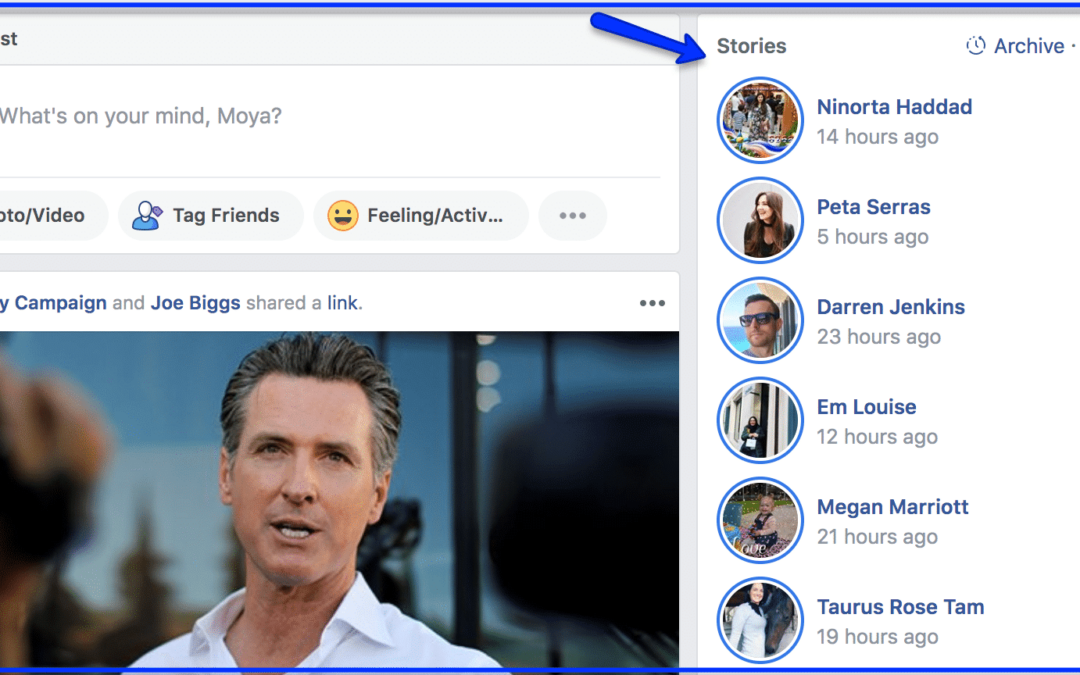Viewport: 1080px width, 675px height.
Task: Open Ninorta Haddad's story thumbnail
Action: [x=760, y=121]
